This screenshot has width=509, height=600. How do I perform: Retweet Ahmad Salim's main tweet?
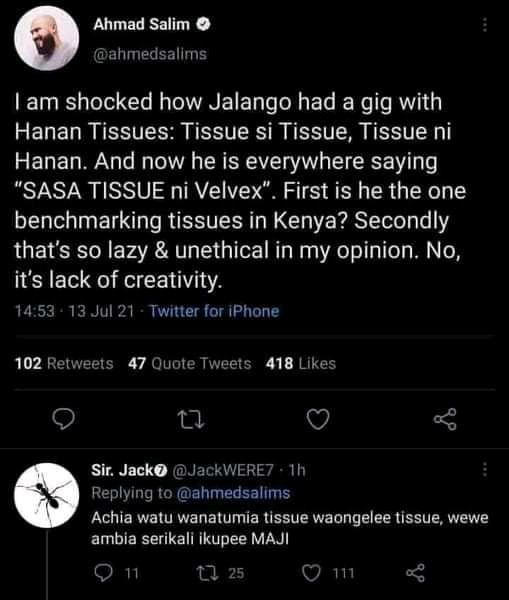pyautogui.click(x=192, y=419)
